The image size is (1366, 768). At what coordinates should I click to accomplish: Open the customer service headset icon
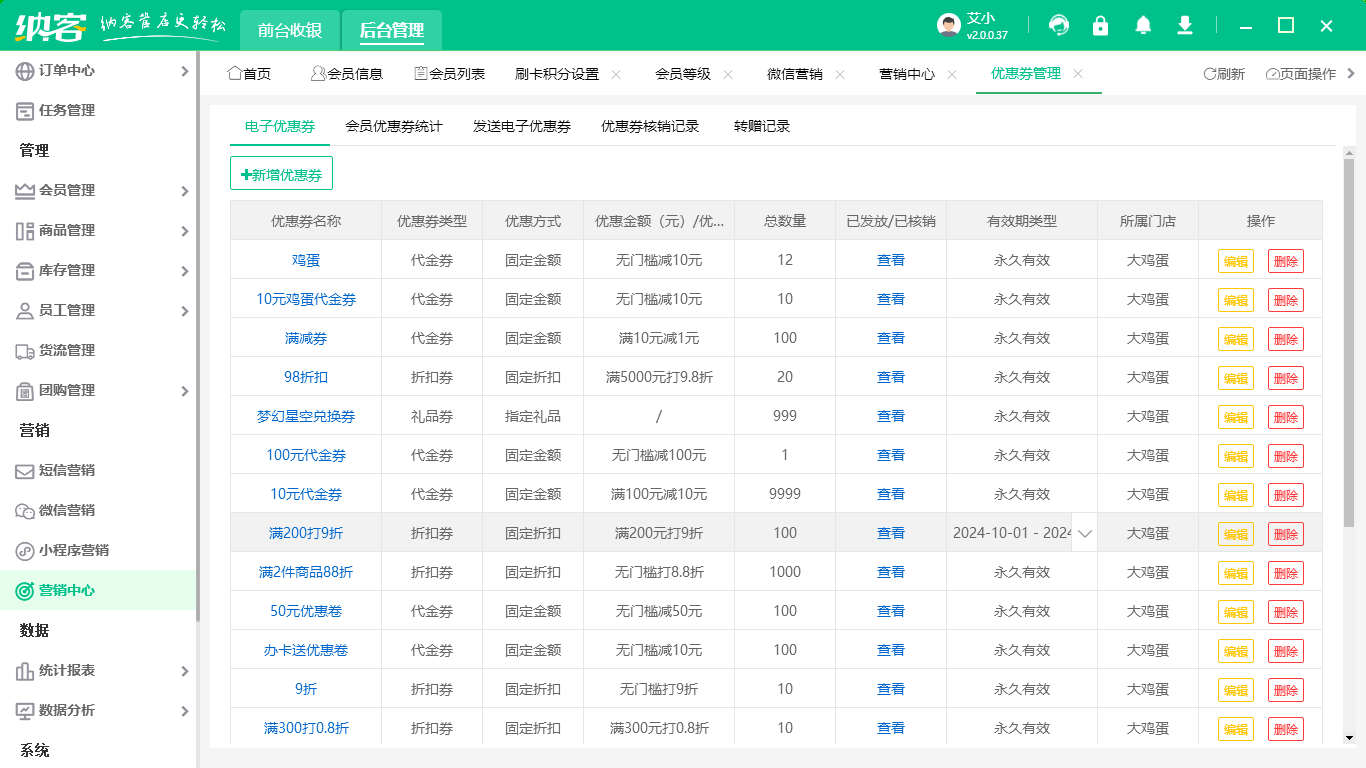pyautogui.click(x=1058, y=25)
